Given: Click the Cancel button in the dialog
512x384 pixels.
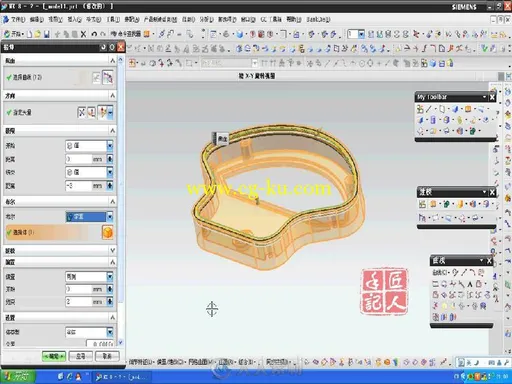Looking at the screenshot, I should [107, 356].
